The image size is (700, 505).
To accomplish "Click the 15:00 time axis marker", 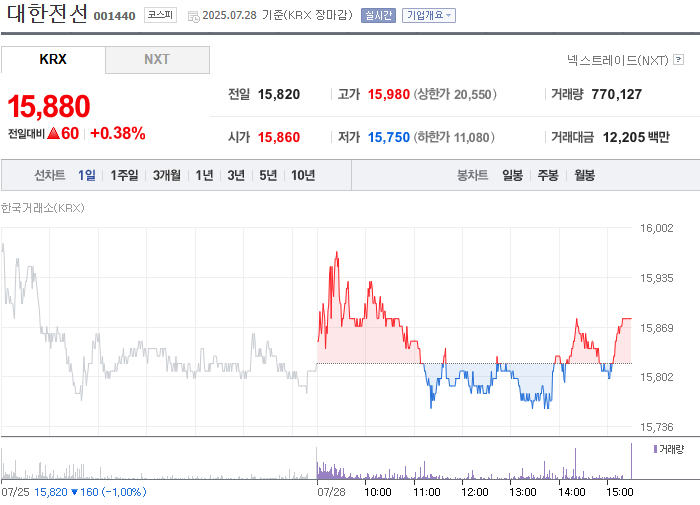I will [620, 492].
